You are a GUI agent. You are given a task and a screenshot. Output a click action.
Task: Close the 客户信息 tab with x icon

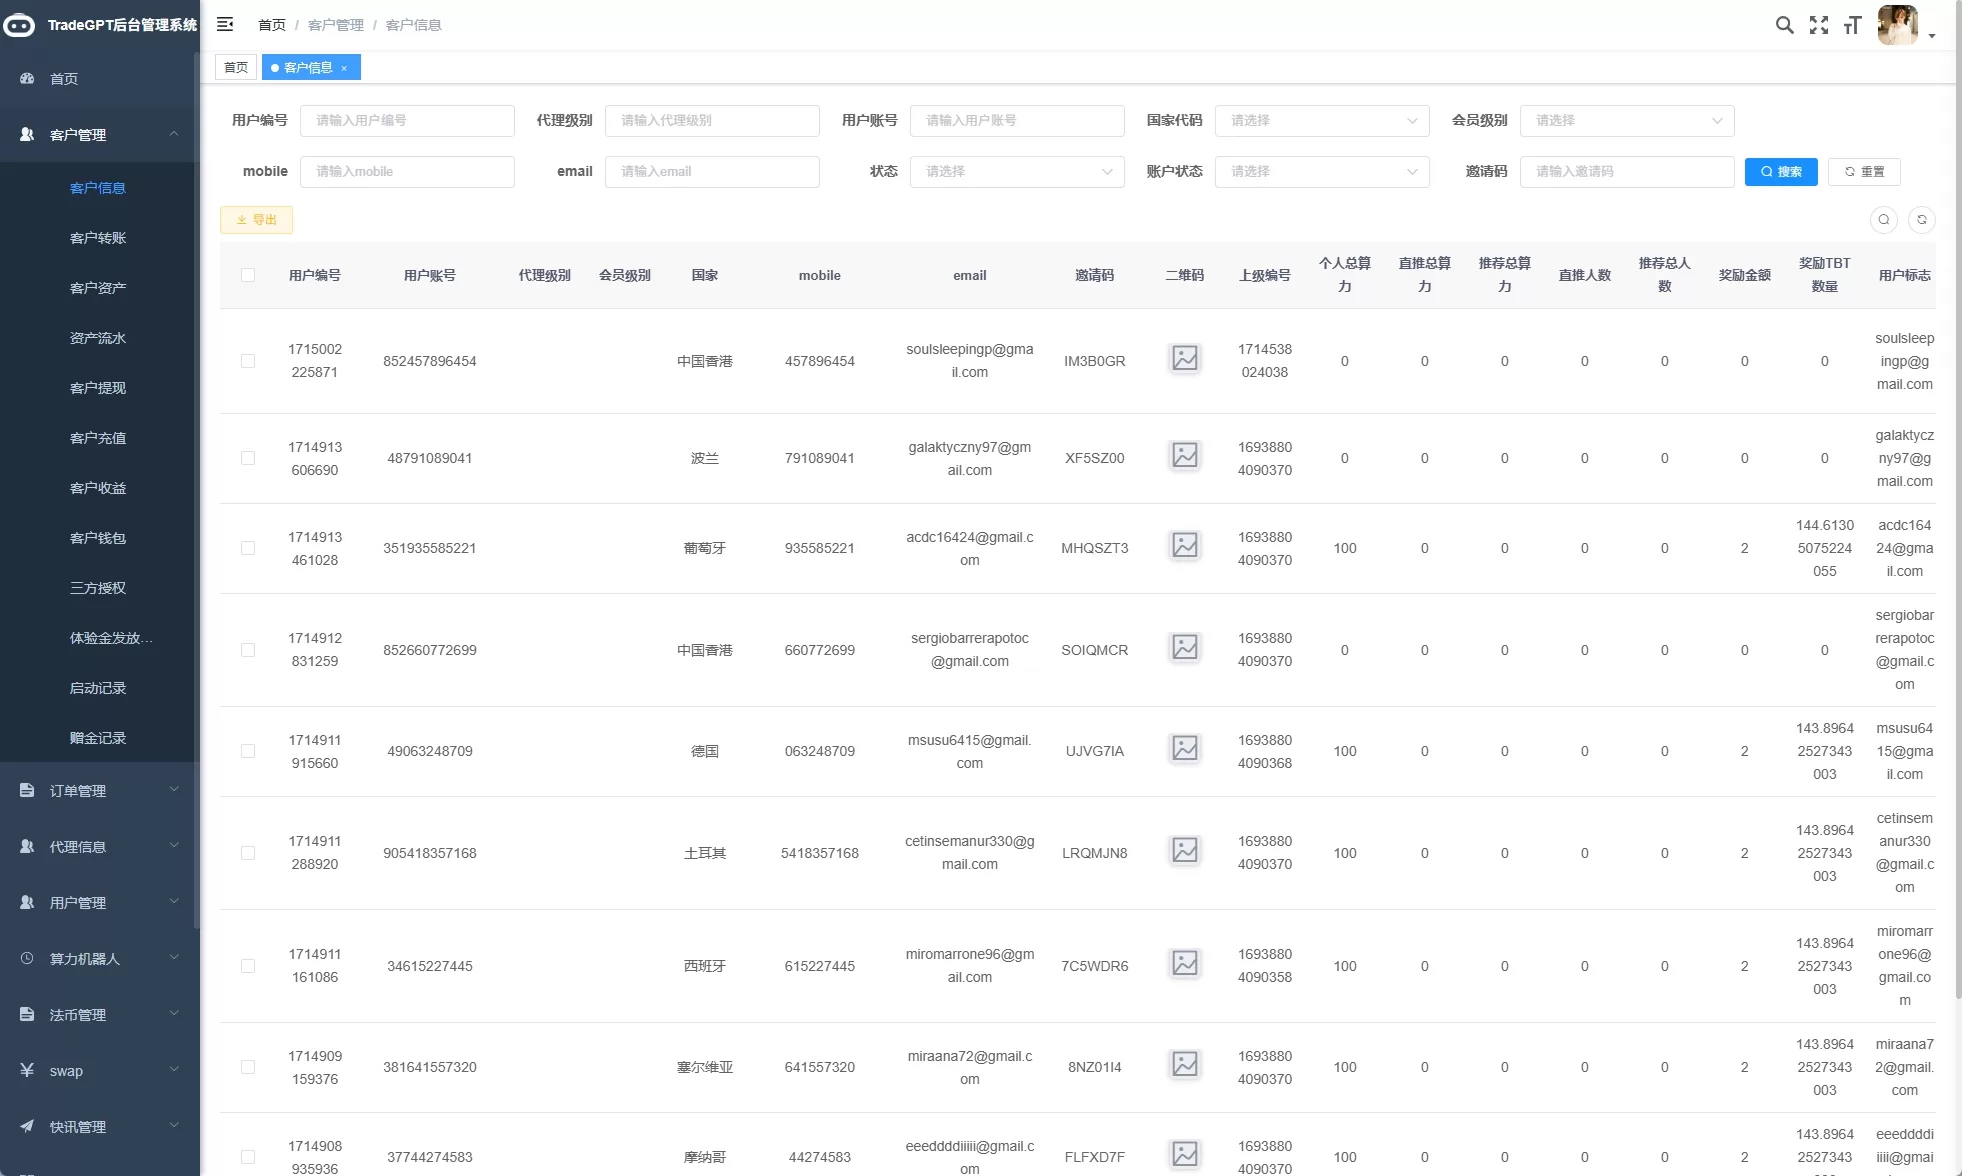point(344,68)
